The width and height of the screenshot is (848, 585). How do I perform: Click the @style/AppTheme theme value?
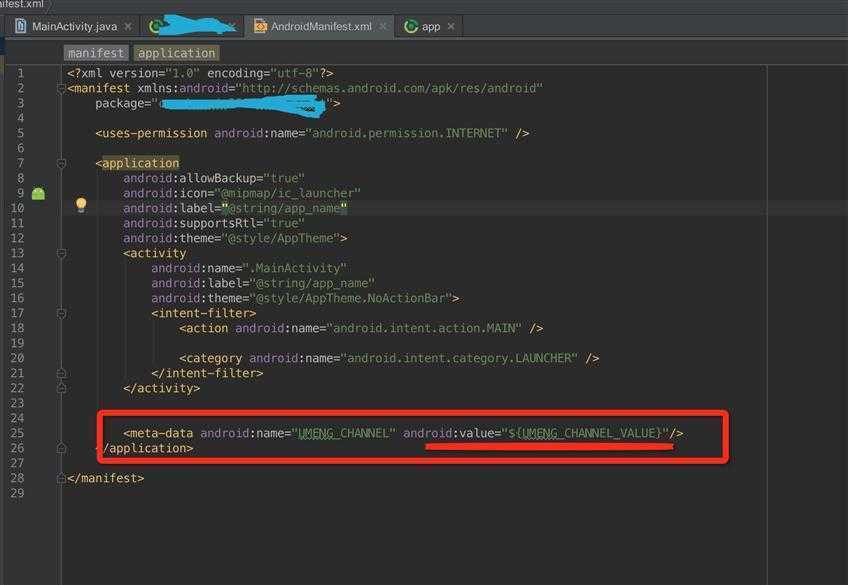(x=281, y=238)
